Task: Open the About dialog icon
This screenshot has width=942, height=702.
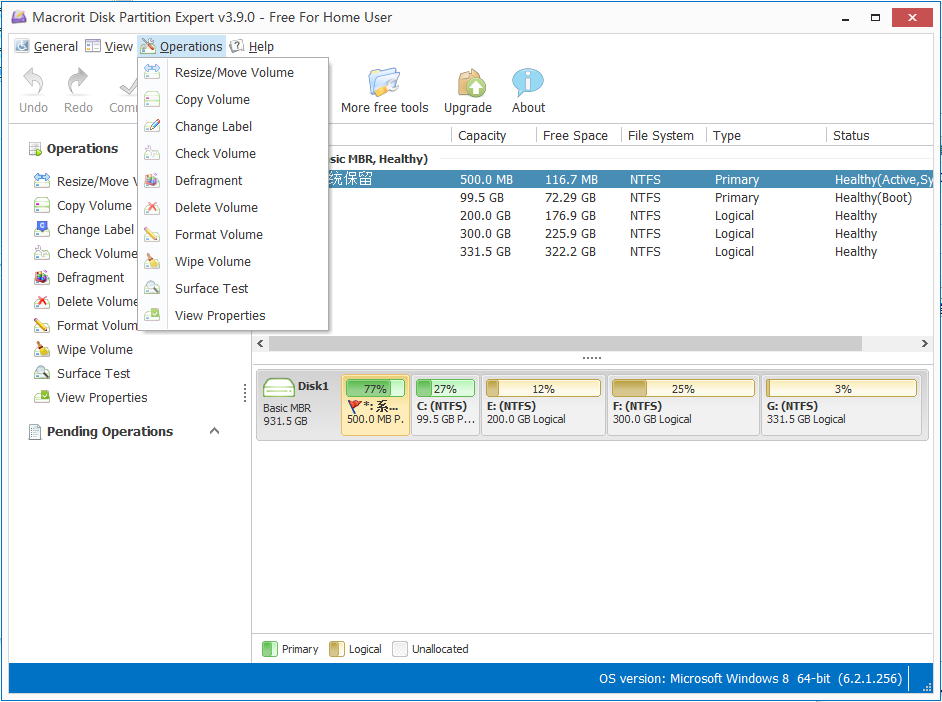Action: (x=528, y=84)
